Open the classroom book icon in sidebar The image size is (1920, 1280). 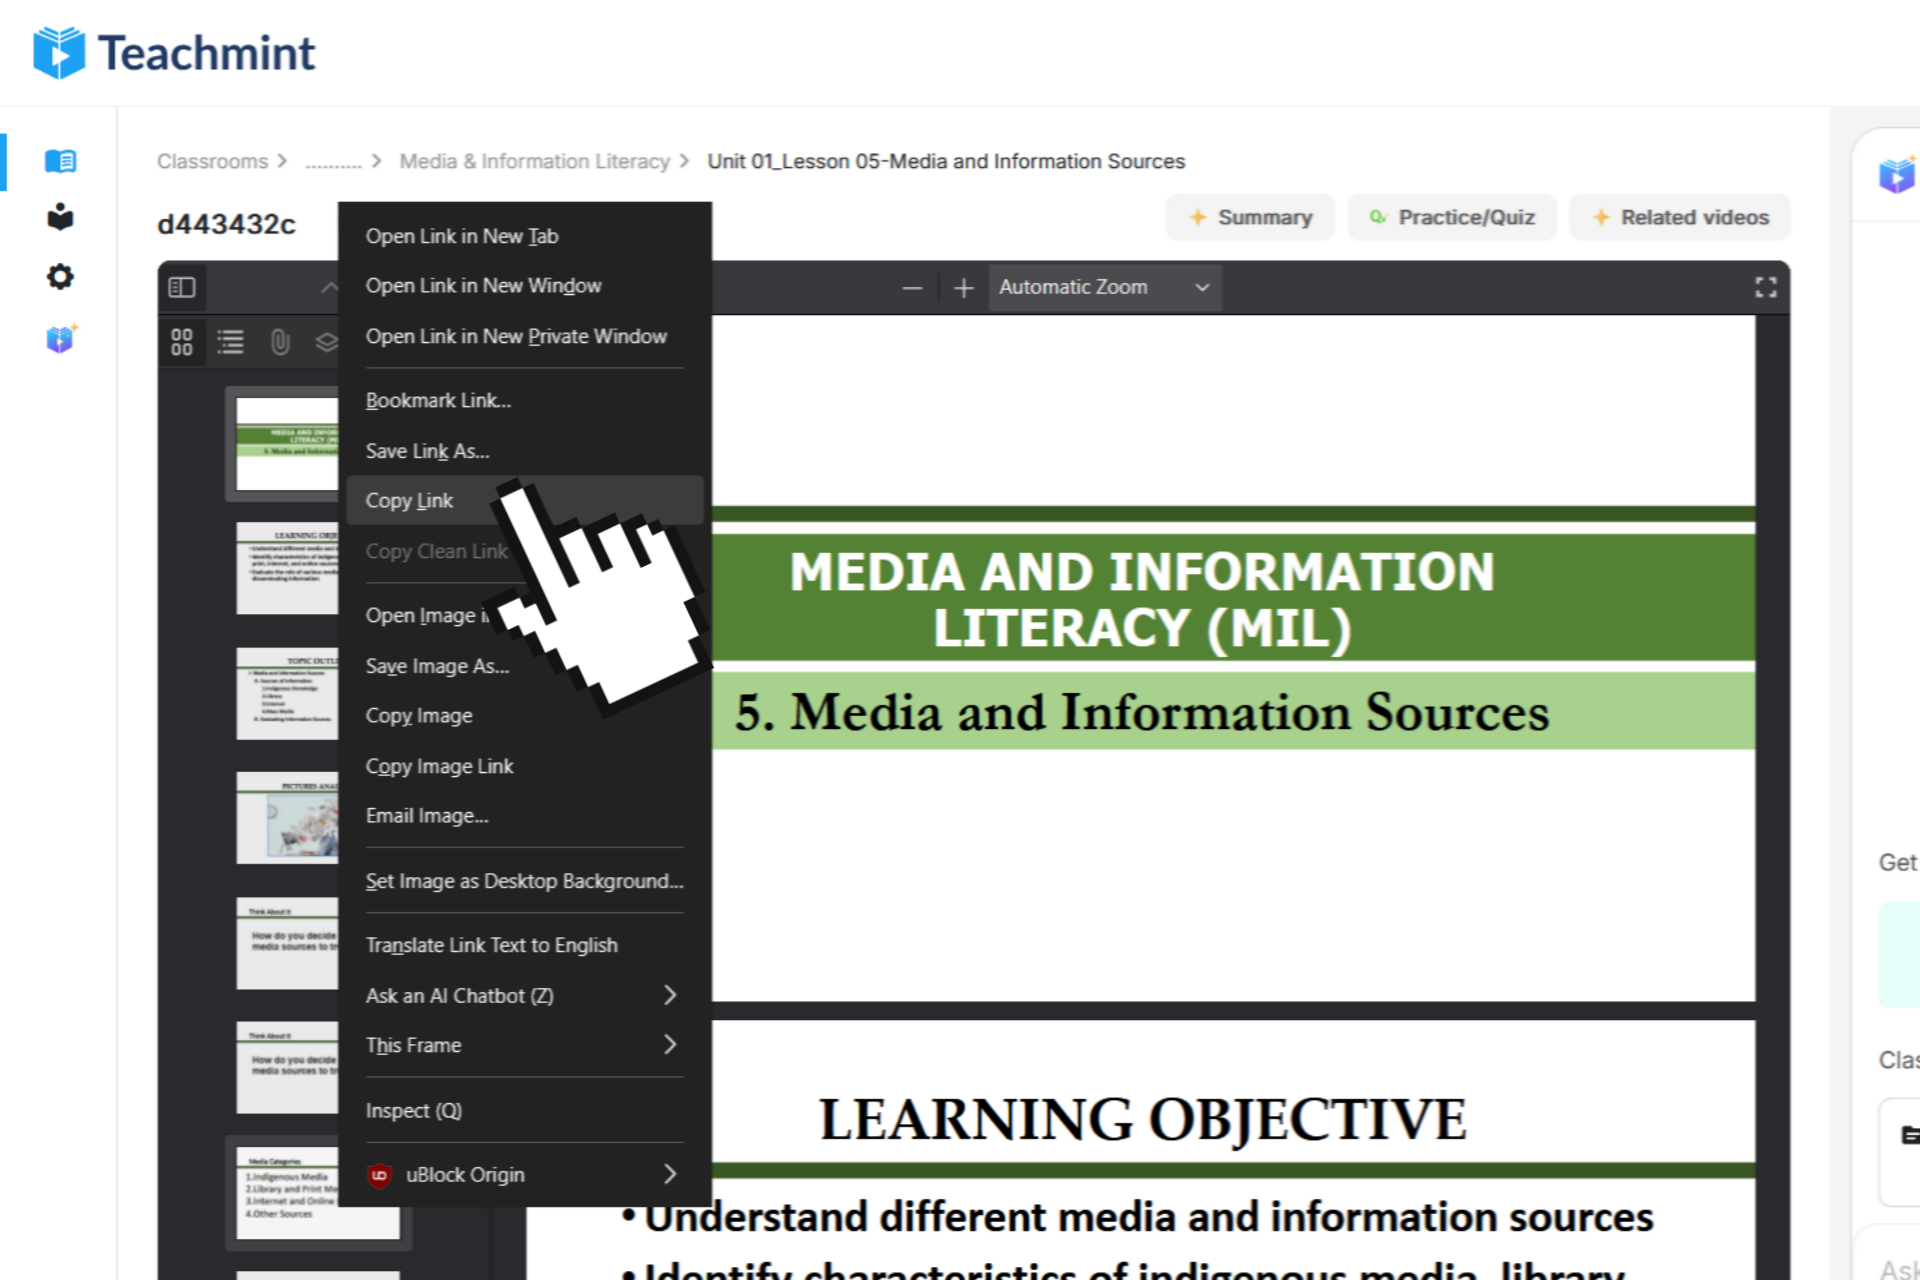click(x=60, y=161)
